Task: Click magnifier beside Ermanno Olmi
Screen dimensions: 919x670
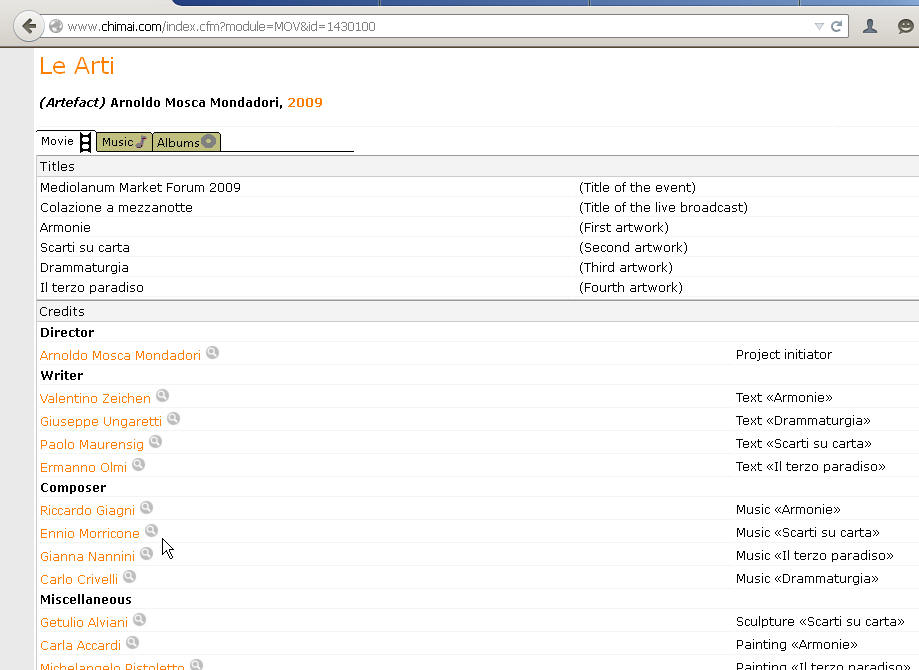Action: tap(138, 465)
